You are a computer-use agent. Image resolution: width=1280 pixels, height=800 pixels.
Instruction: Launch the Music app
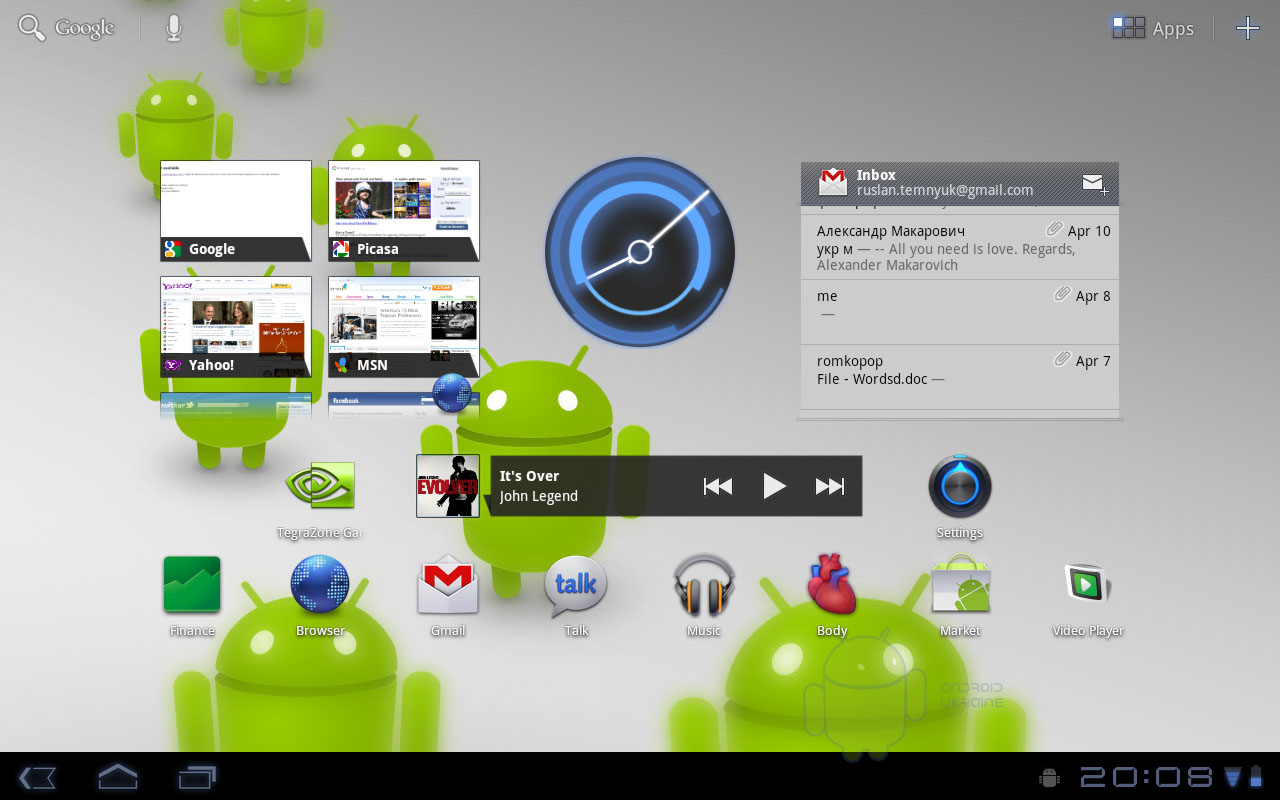point(704,596)
